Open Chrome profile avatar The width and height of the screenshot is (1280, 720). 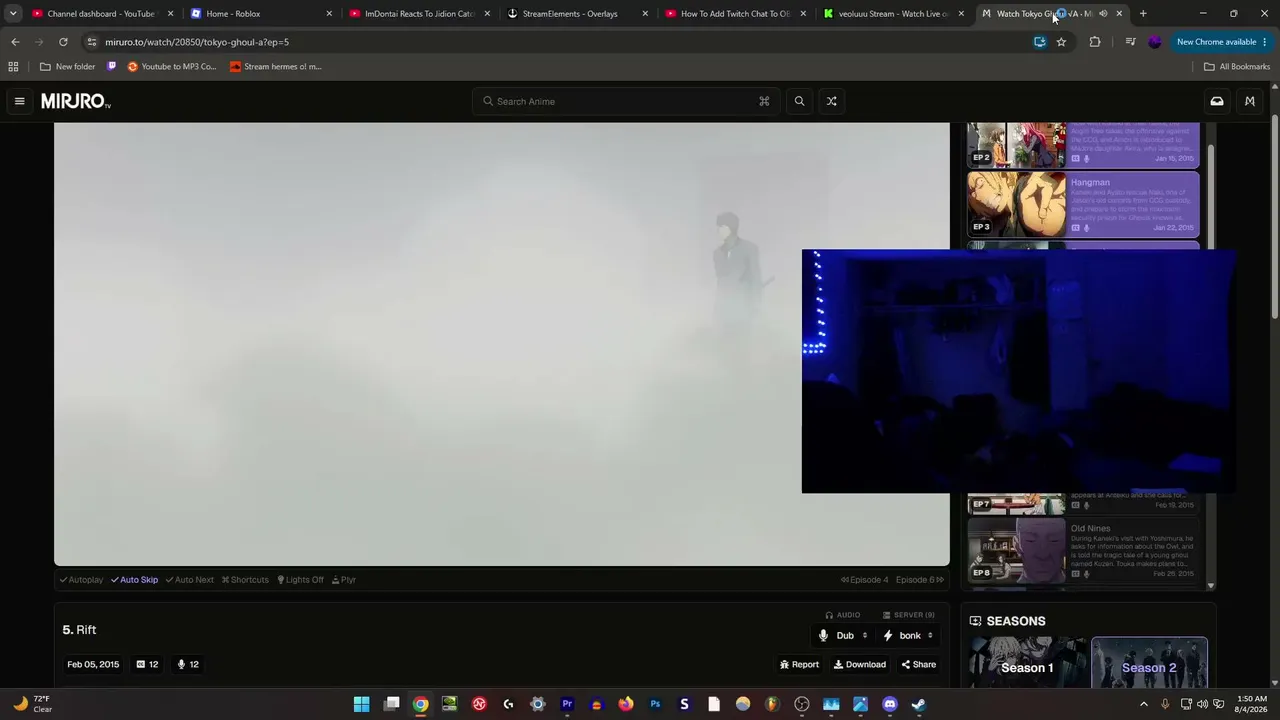pos(1155,42)
